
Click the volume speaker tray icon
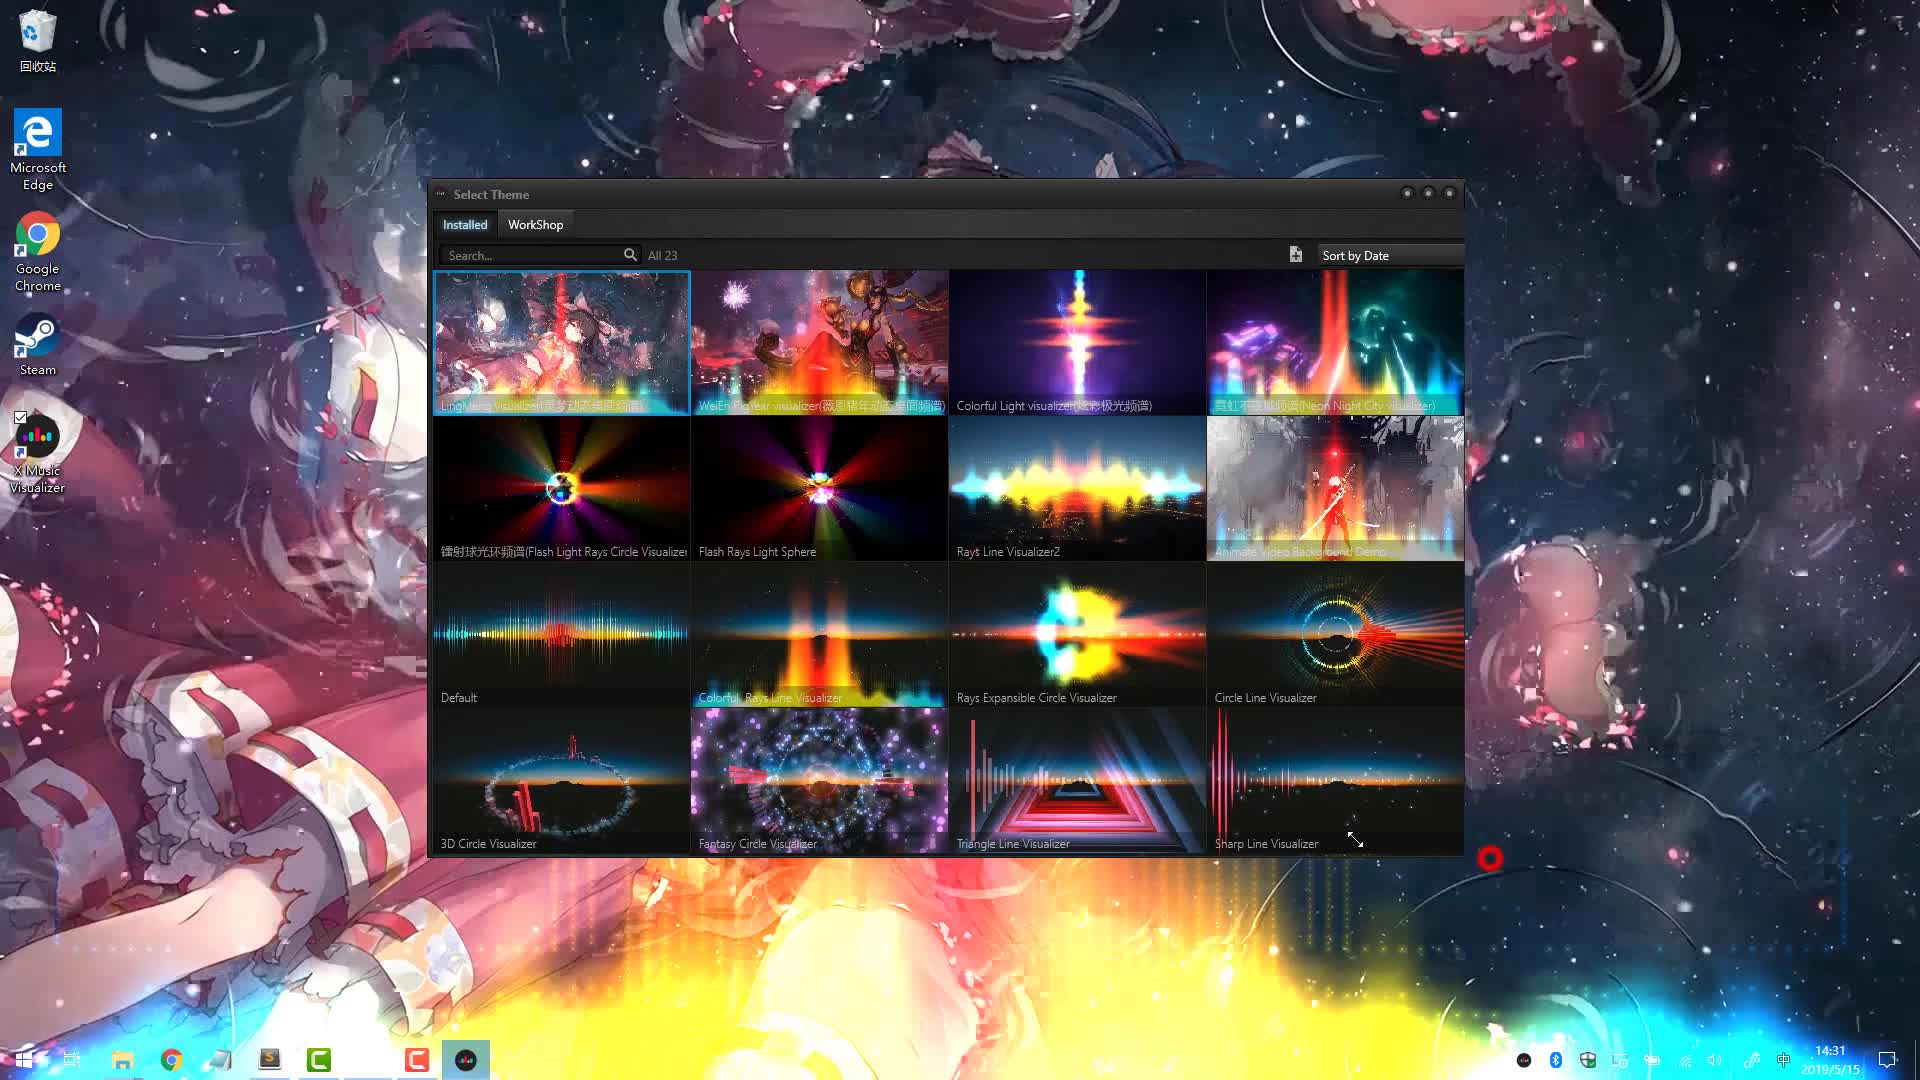(1715, 1060)
